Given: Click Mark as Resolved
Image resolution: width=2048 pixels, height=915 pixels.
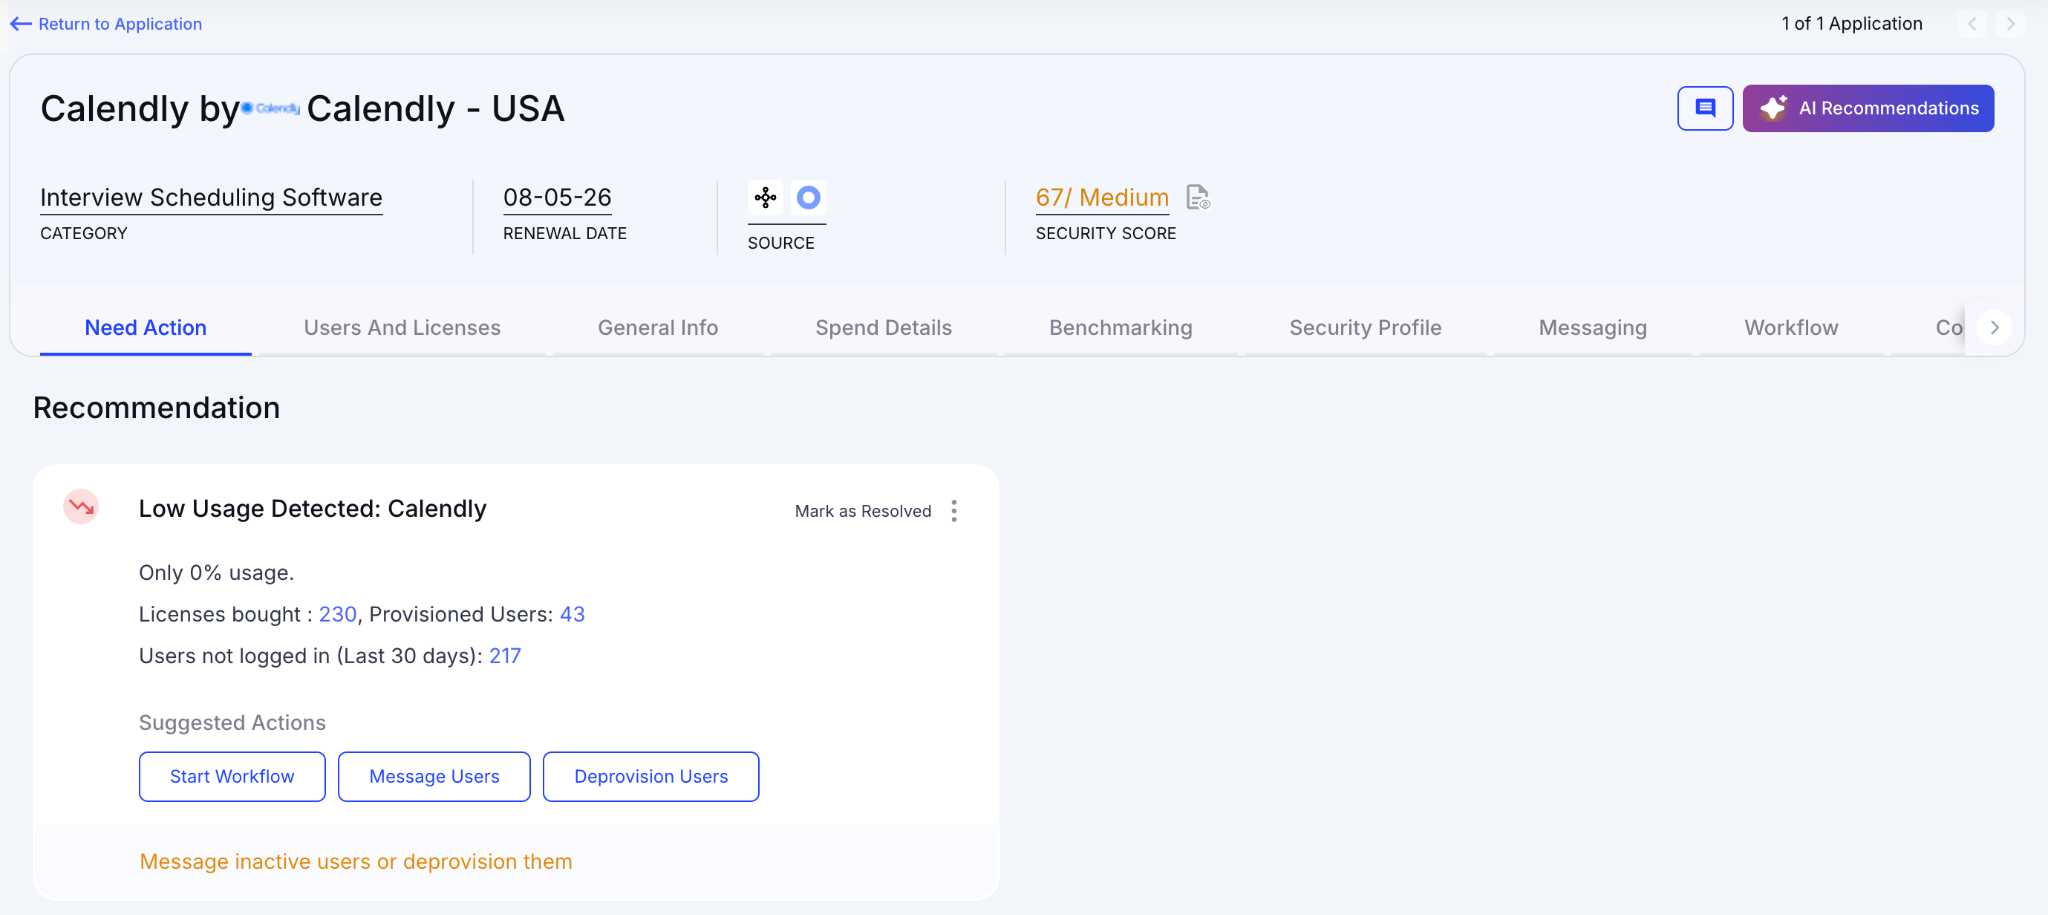Looking at the screenshot, I should pos(863,511).
